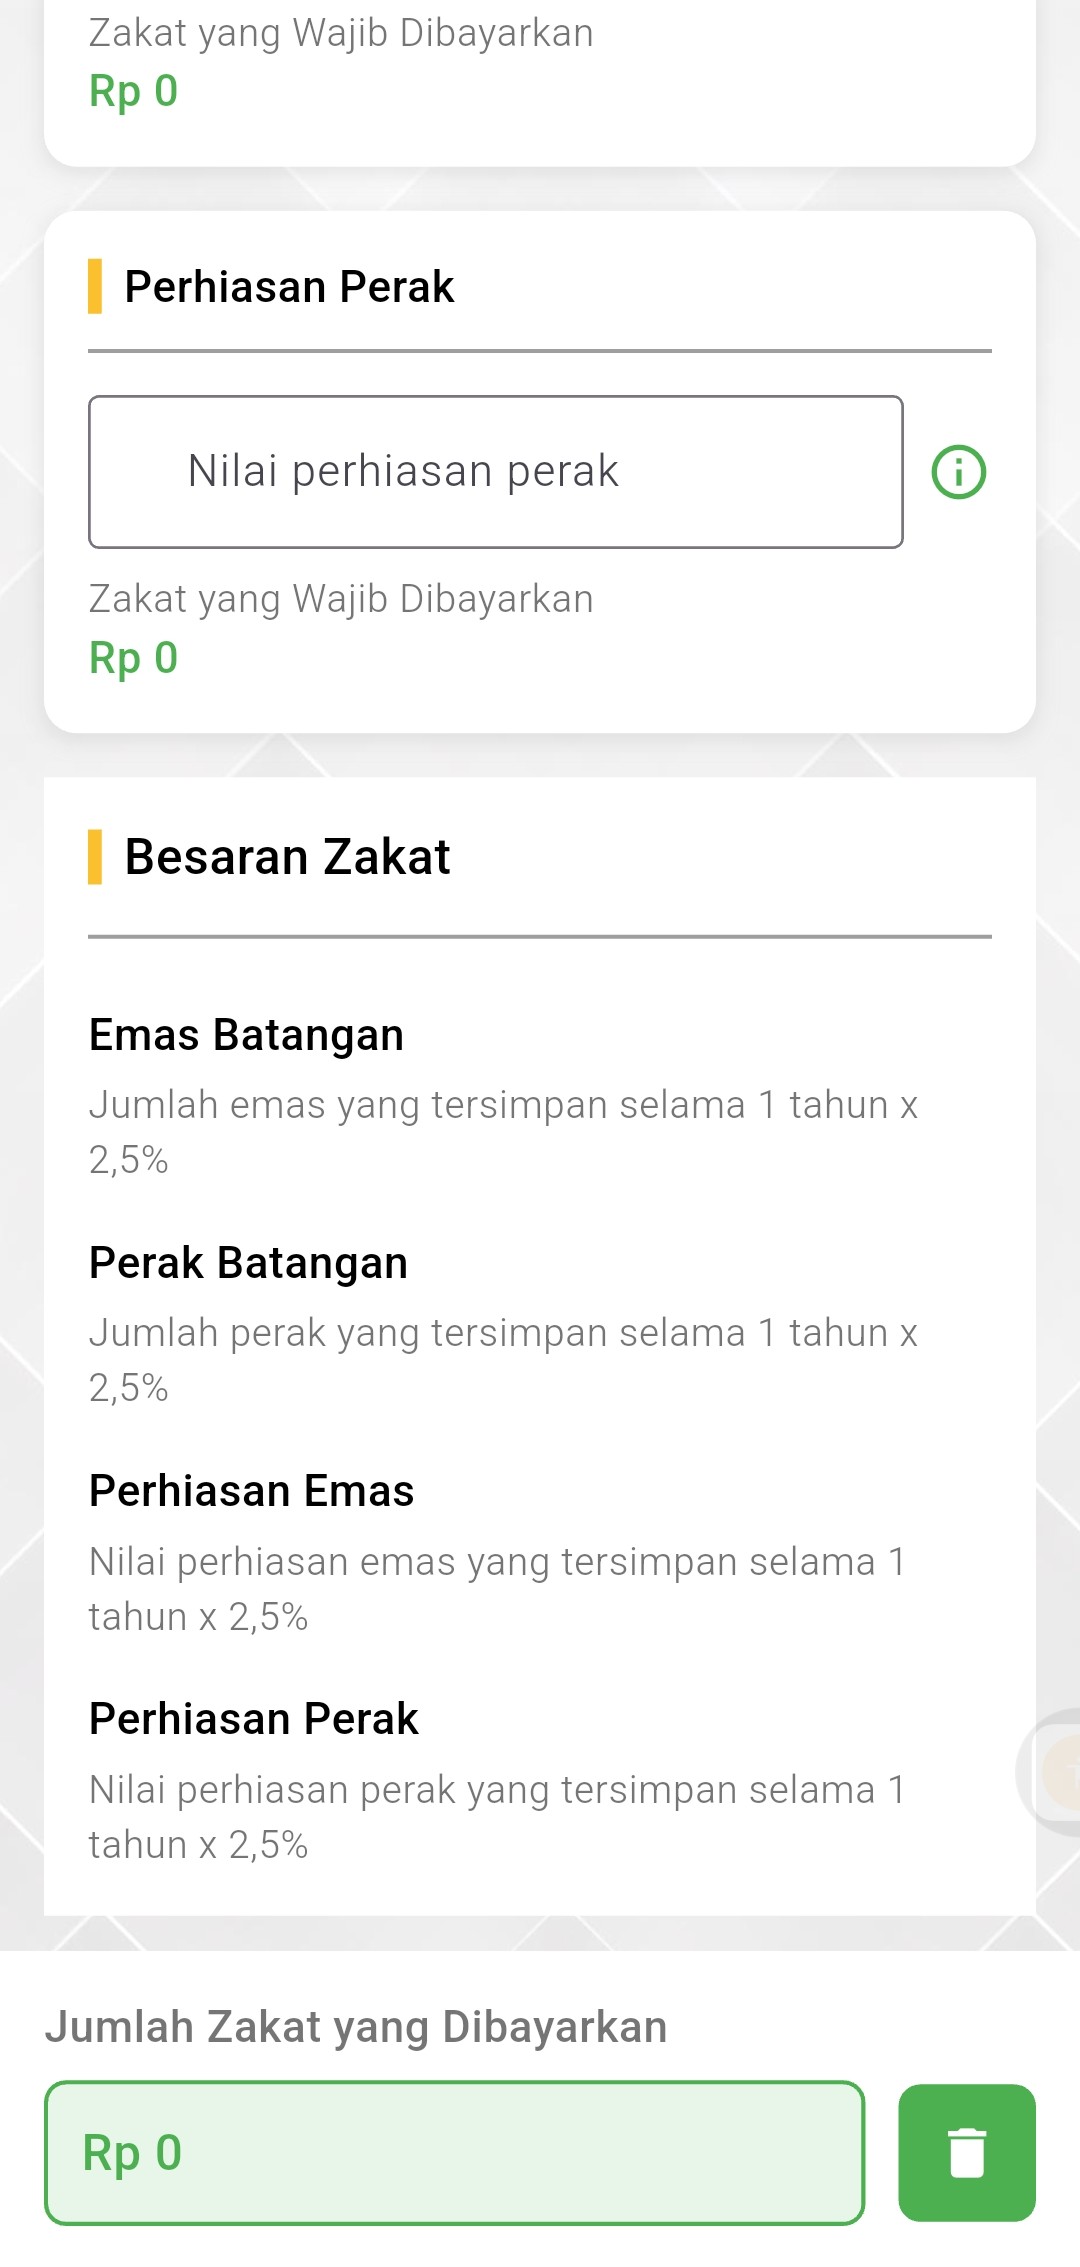
Task: Click the Jumlah Zakat yang Dibayarkan label
Action: click(x=356, y=2027)
